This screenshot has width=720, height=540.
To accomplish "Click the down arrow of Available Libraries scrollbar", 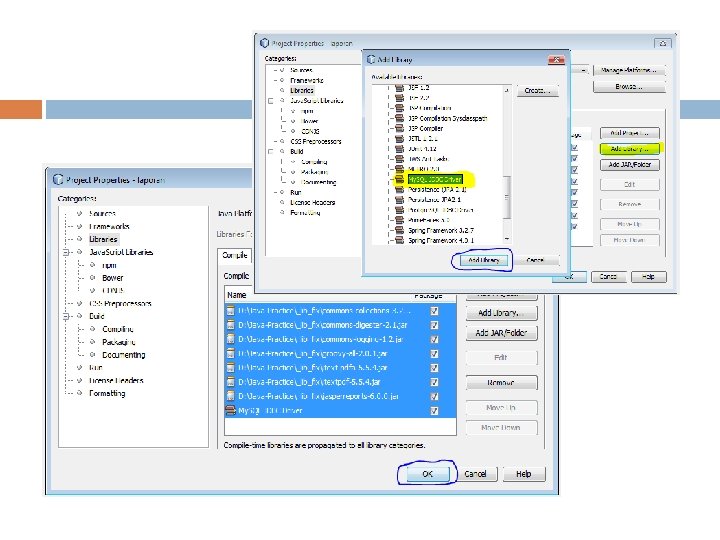I will pyautogui.click(x=506, y=239).
